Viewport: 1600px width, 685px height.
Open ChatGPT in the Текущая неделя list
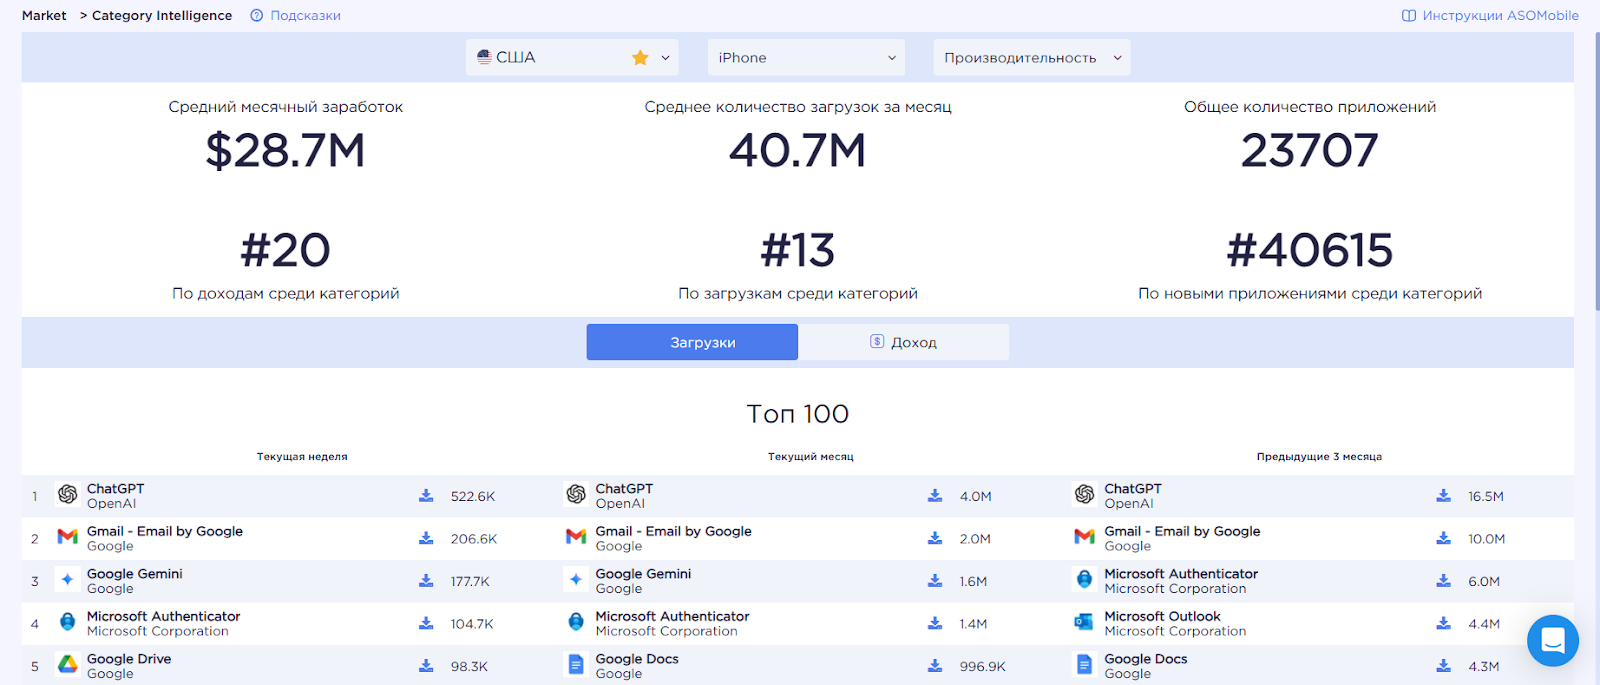click(x=115, y=489)
